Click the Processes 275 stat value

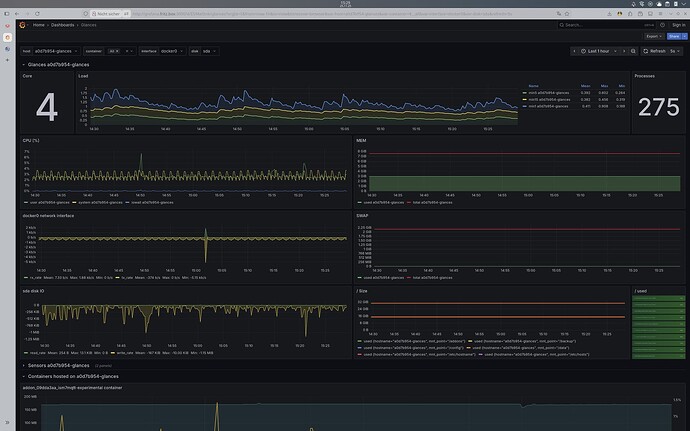tap(659, 107)
